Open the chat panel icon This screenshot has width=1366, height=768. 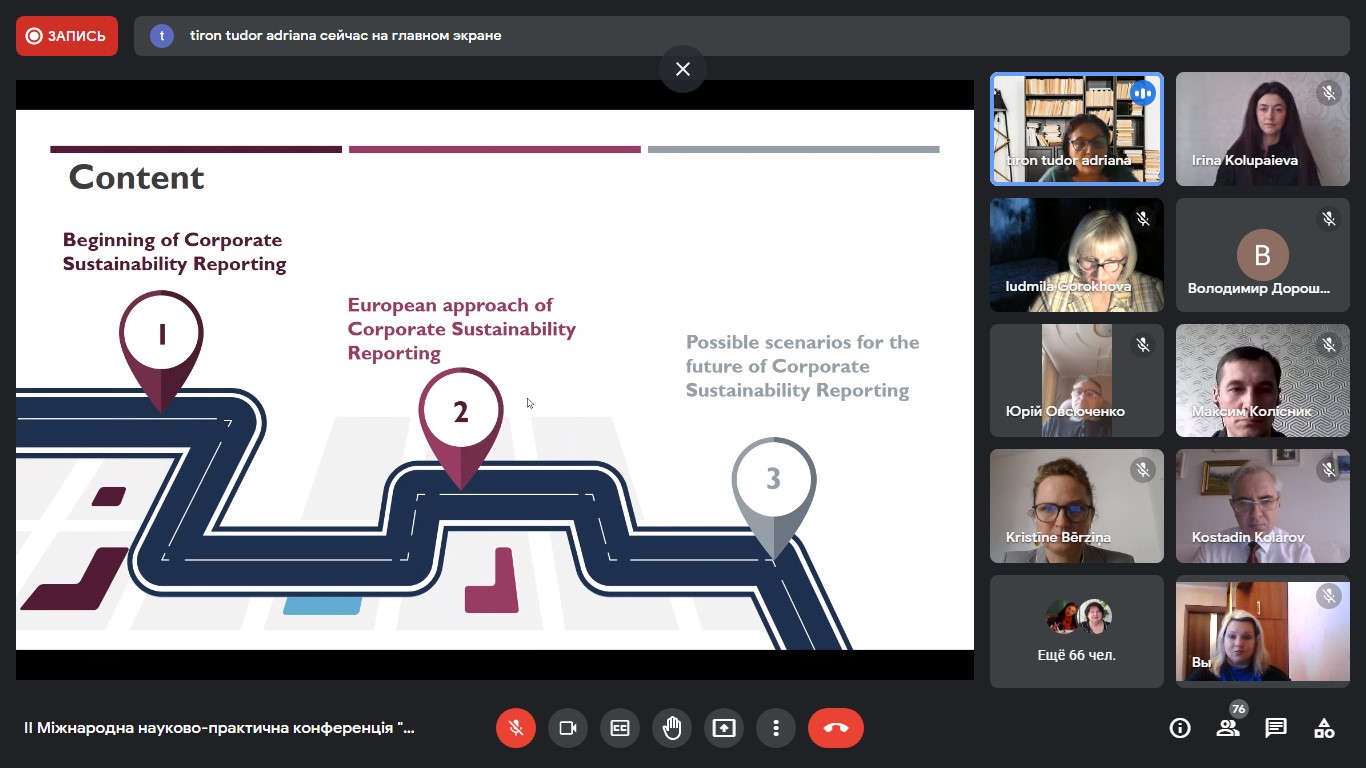point(1276,728)
